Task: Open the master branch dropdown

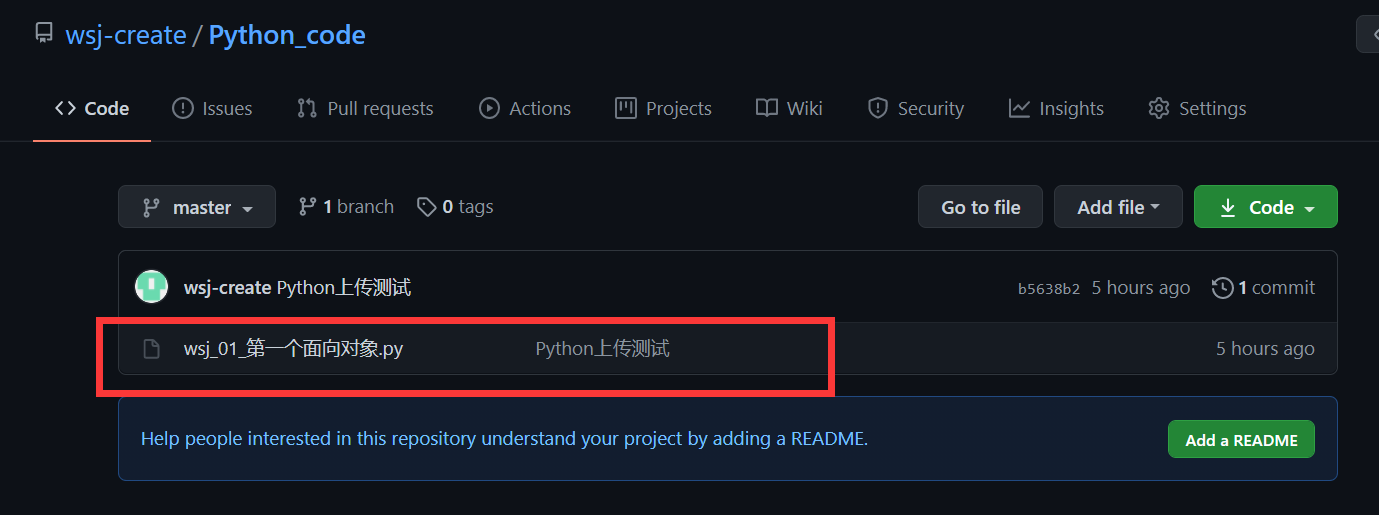Action: (x=197, y=207)
